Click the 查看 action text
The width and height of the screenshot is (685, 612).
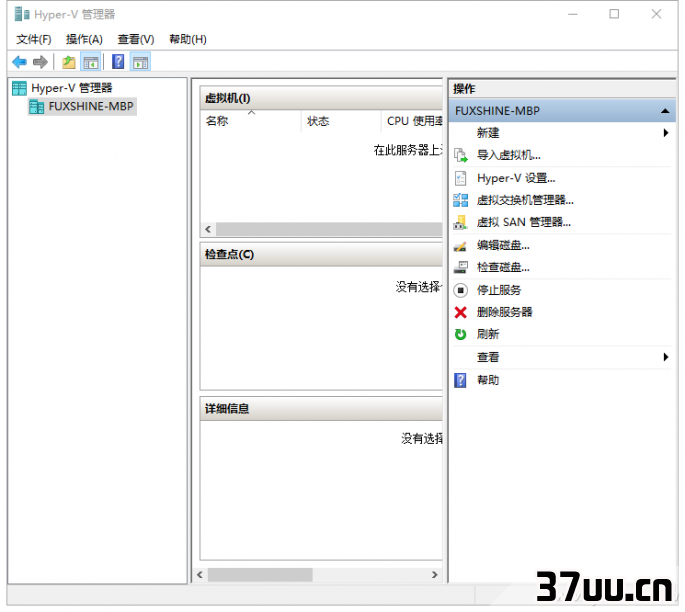coord(488,357)
